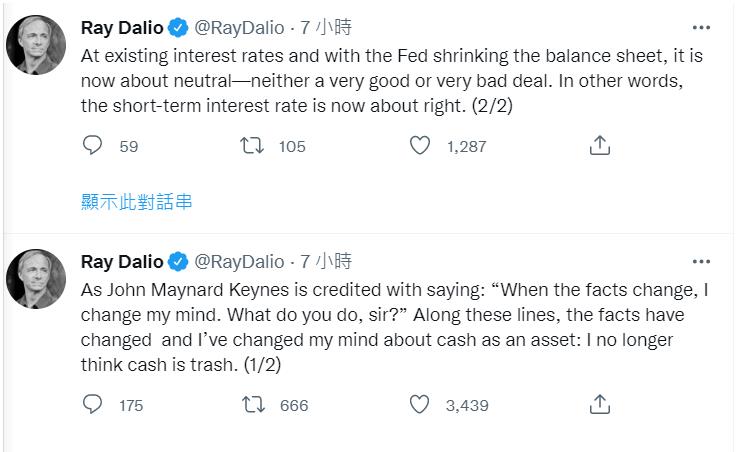The image size is (738, 452).
Task: Retweet the tweet with 666 retweets
Action: point(253,404)
